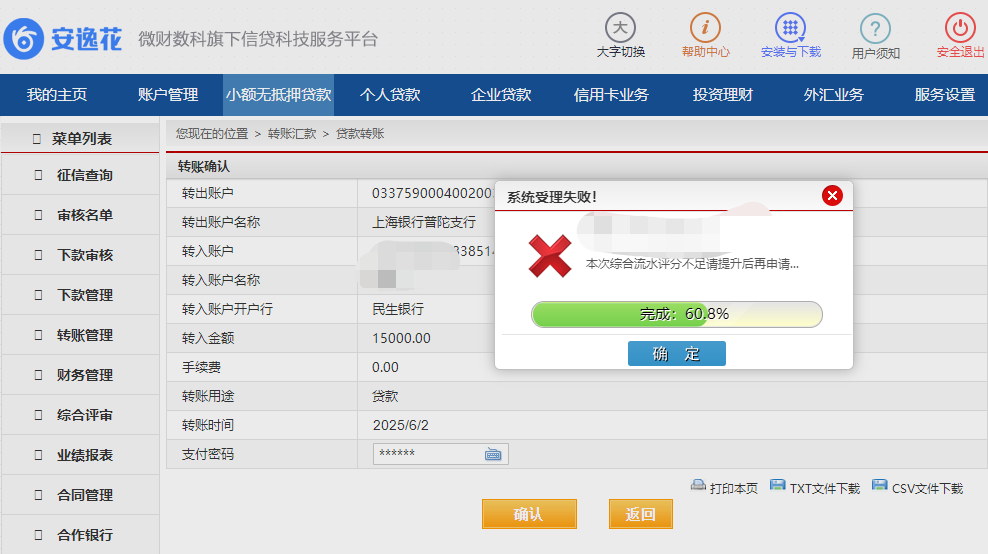Click the 2025/6/2 transfer date

401,425
